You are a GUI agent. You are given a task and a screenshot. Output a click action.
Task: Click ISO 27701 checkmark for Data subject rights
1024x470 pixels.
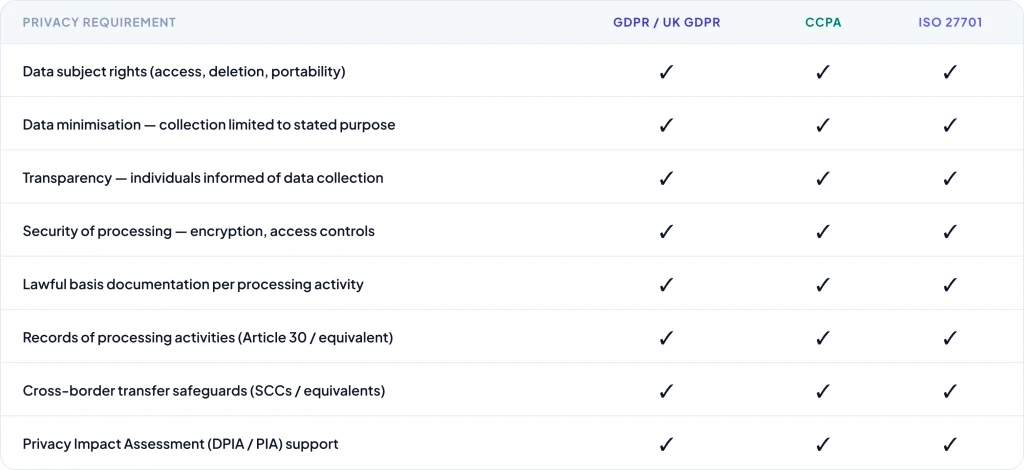pos(950,72)
